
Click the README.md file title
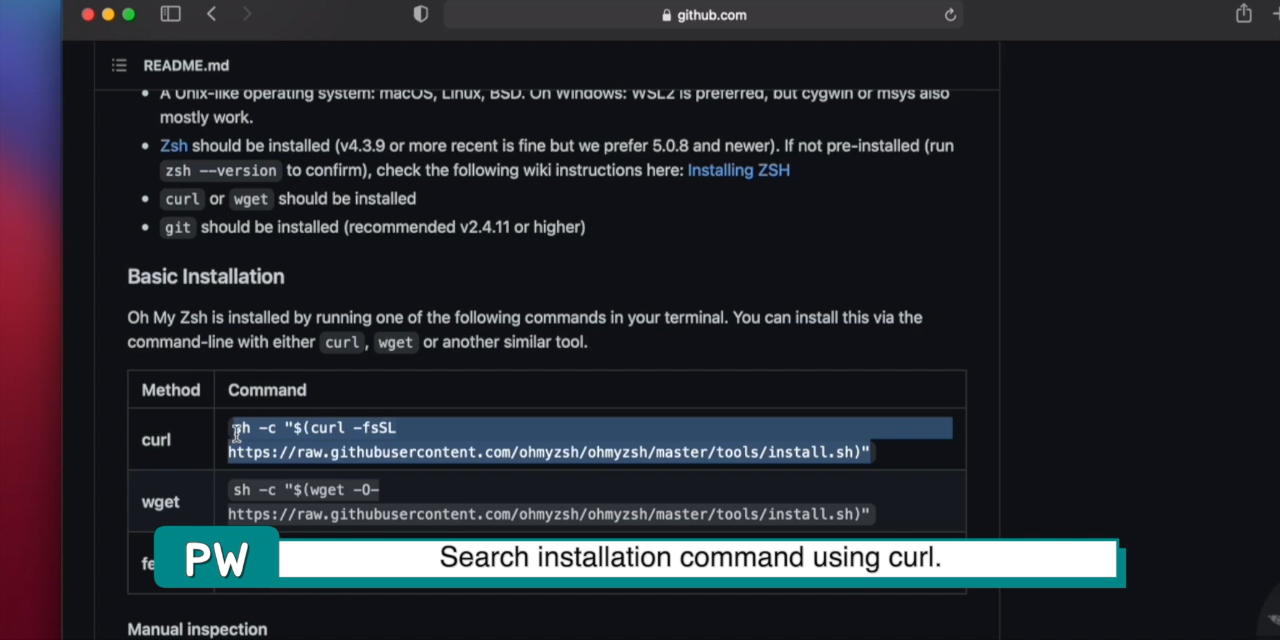186,65
